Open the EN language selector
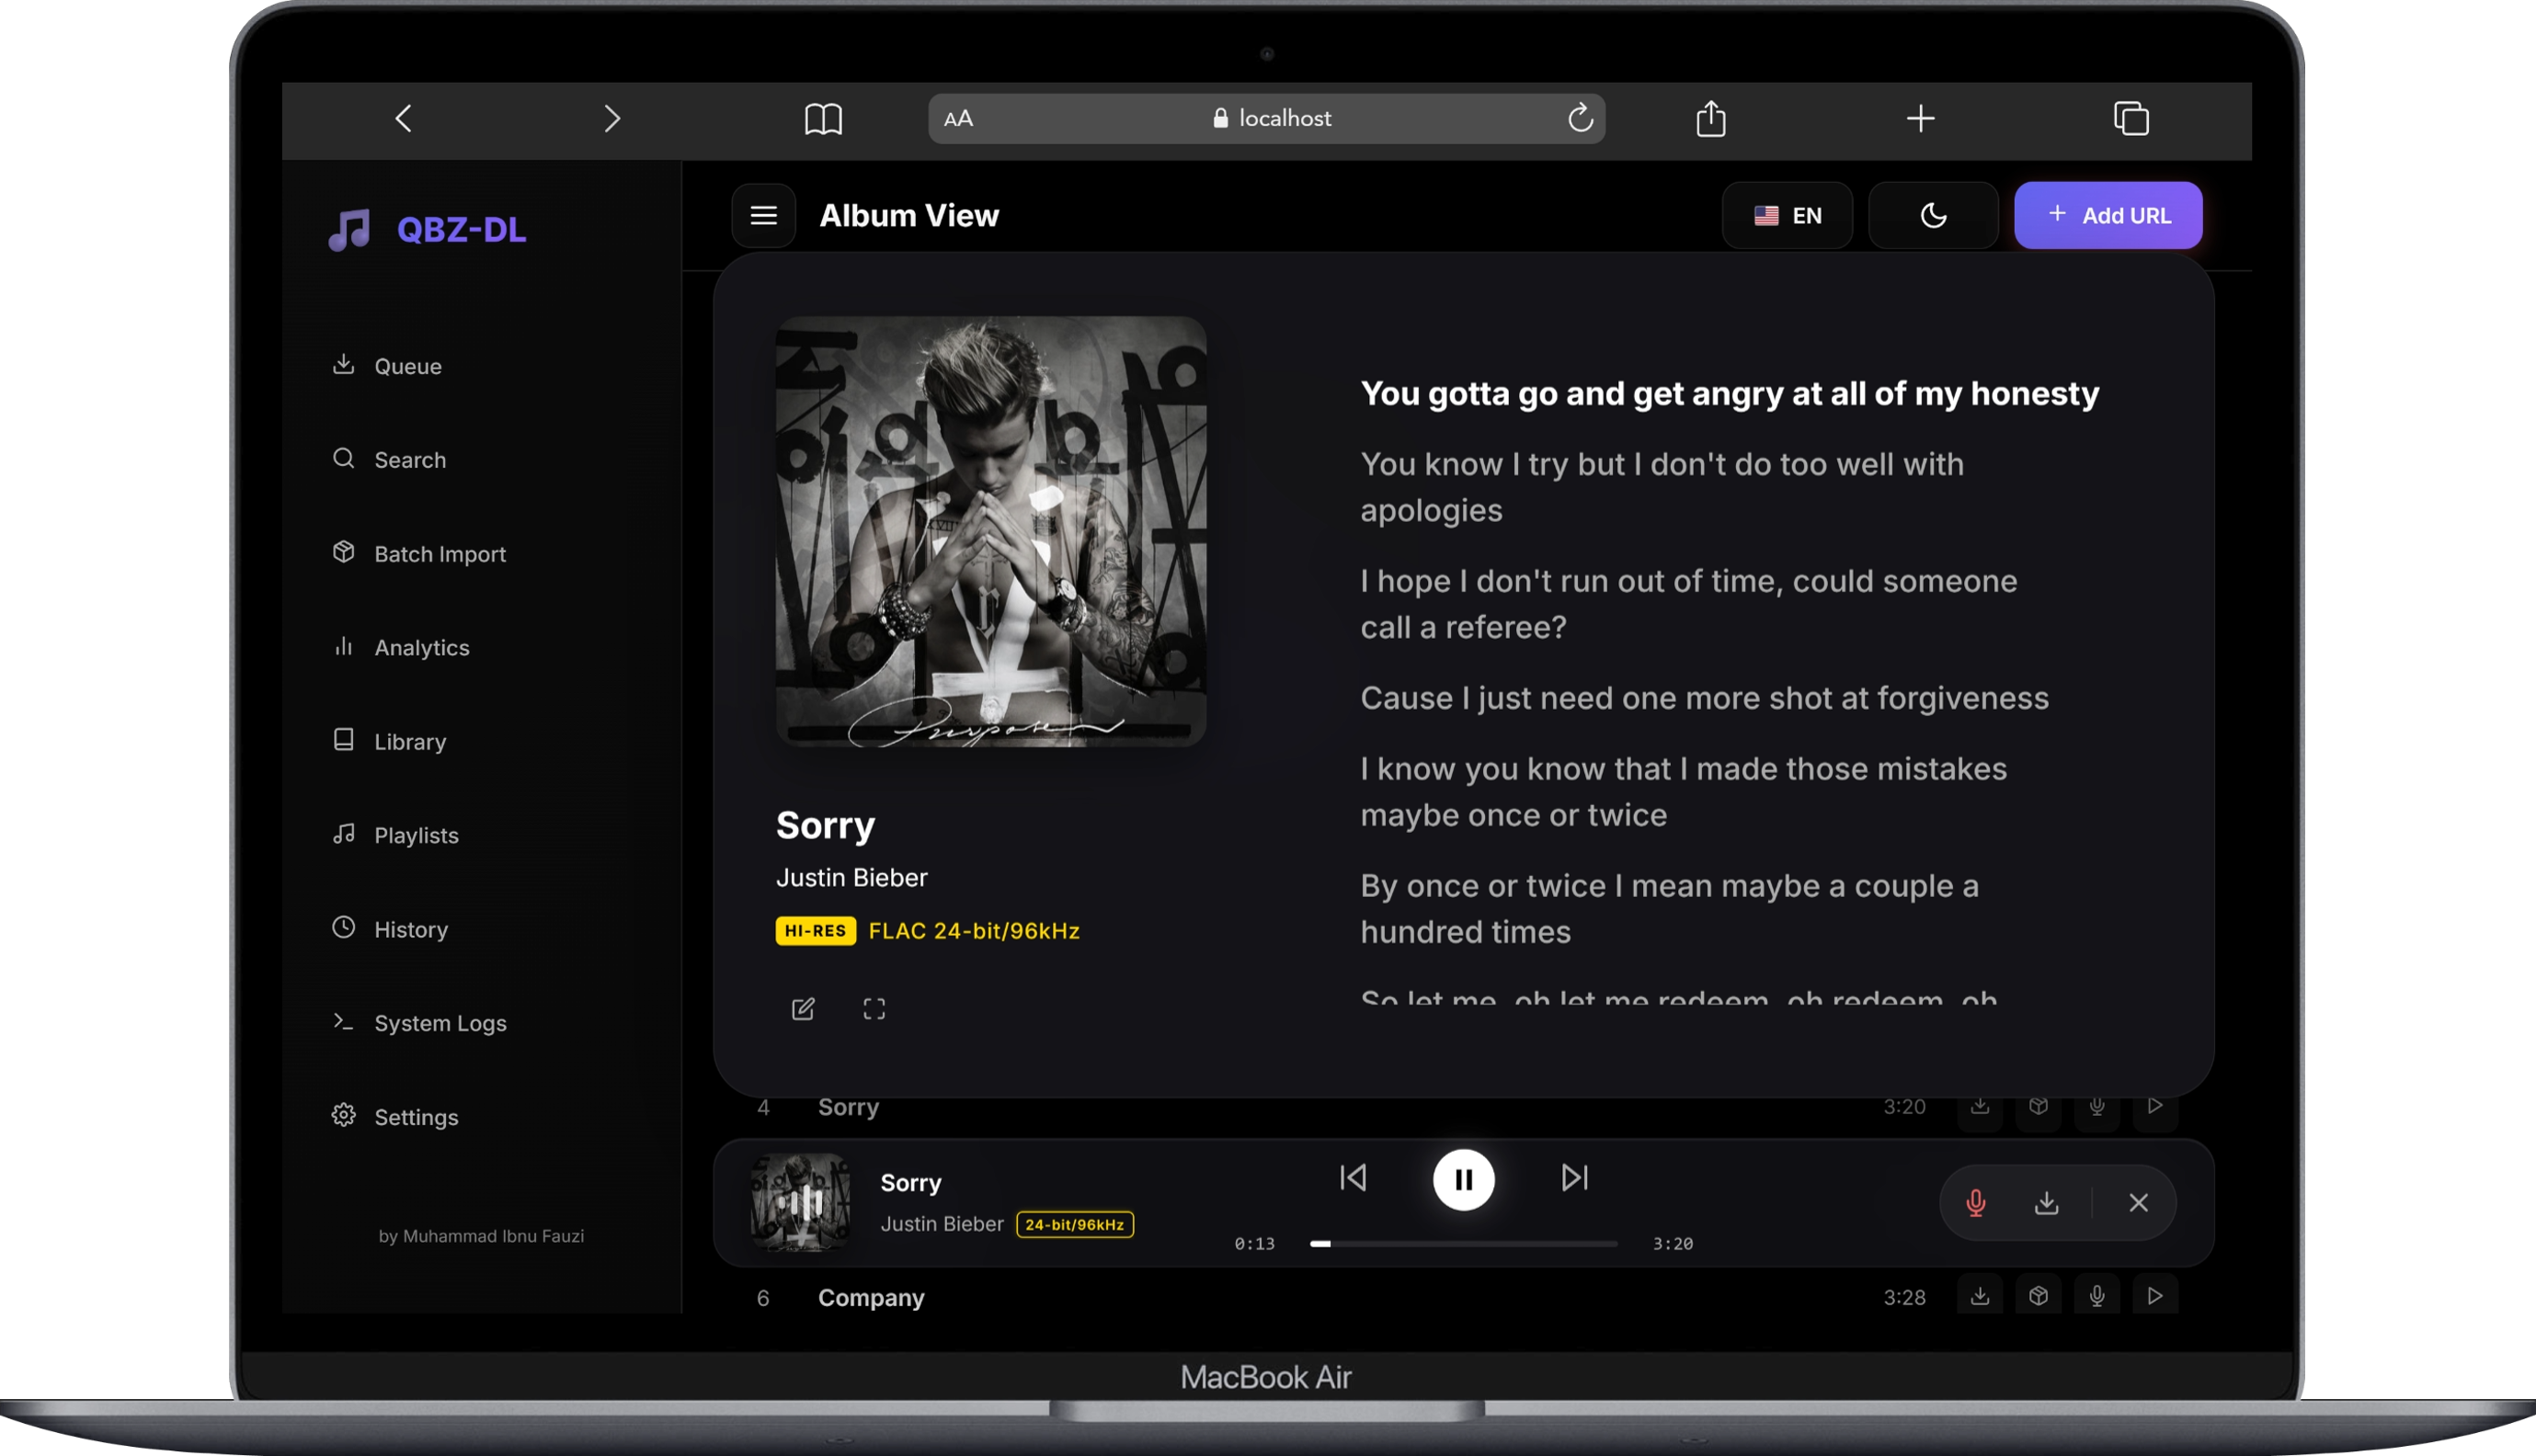 point(1787,215)
